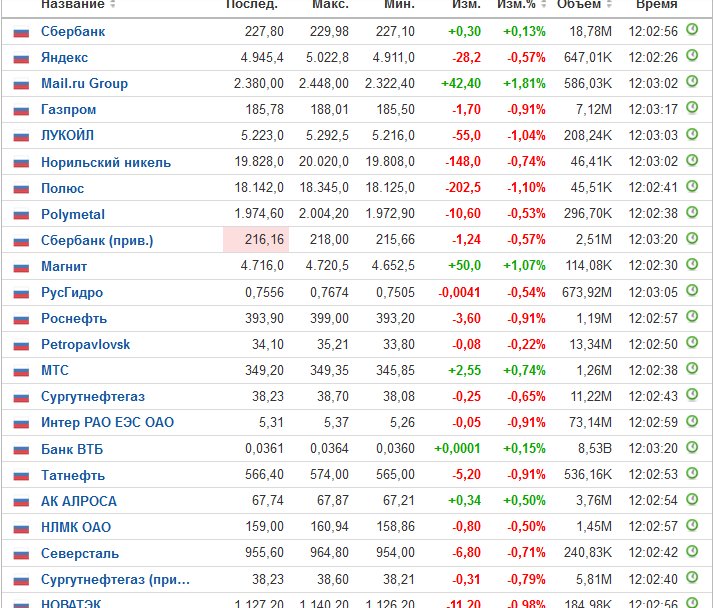Viewport: 714px width, 608px height.
Task: Open the Магнит stock link
Action: [x=64, y=266]
